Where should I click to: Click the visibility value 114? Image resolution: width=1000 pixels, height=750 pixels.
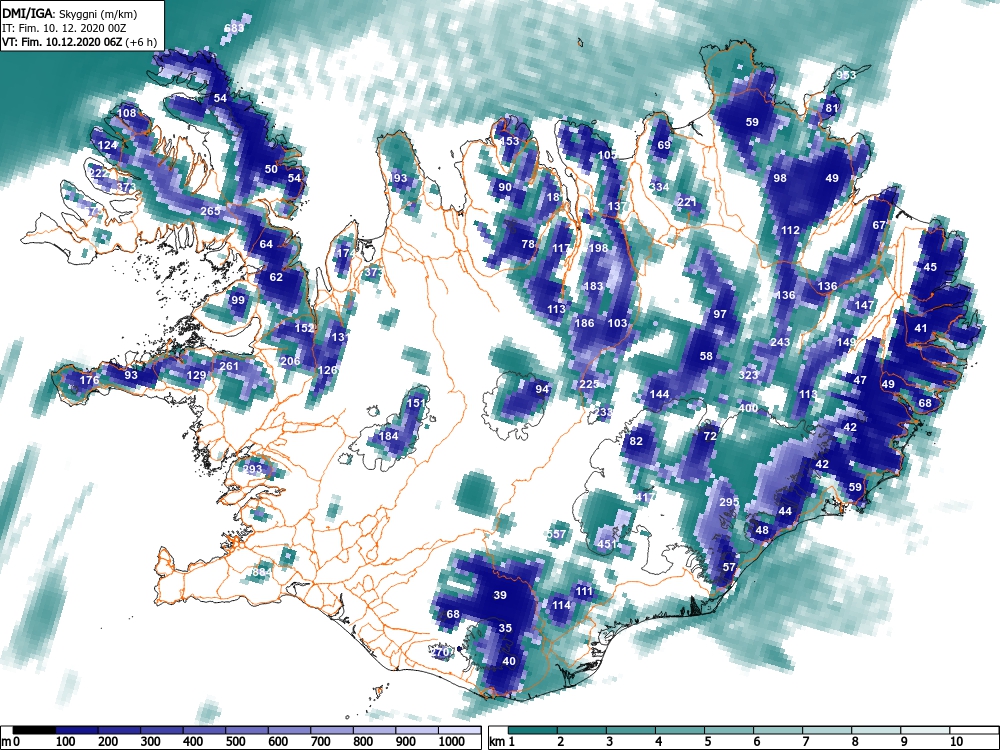[x=561, y=605]
